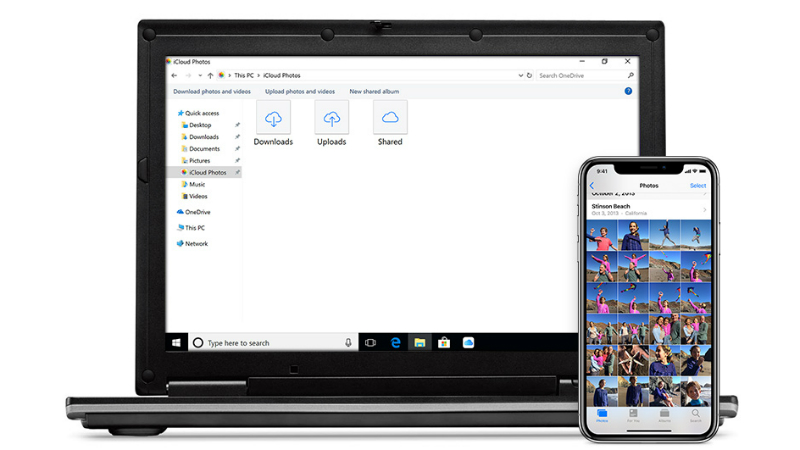
Task: Tap the For You tab on iPhone
Action: coord(633,416)
